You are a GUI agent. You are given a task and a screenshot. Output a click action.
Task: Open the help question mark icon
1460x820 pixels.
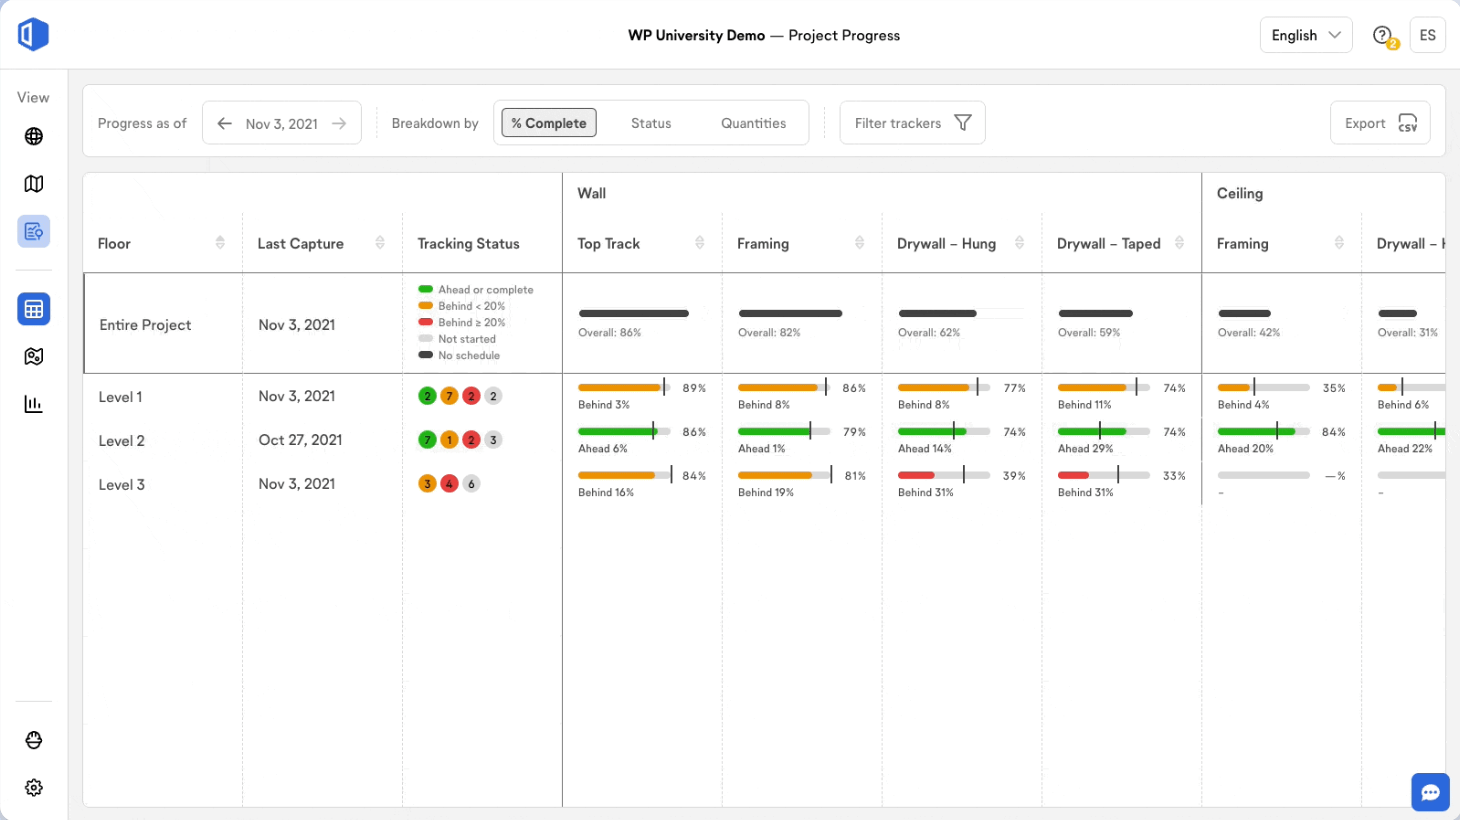[x=1382, y=36]
